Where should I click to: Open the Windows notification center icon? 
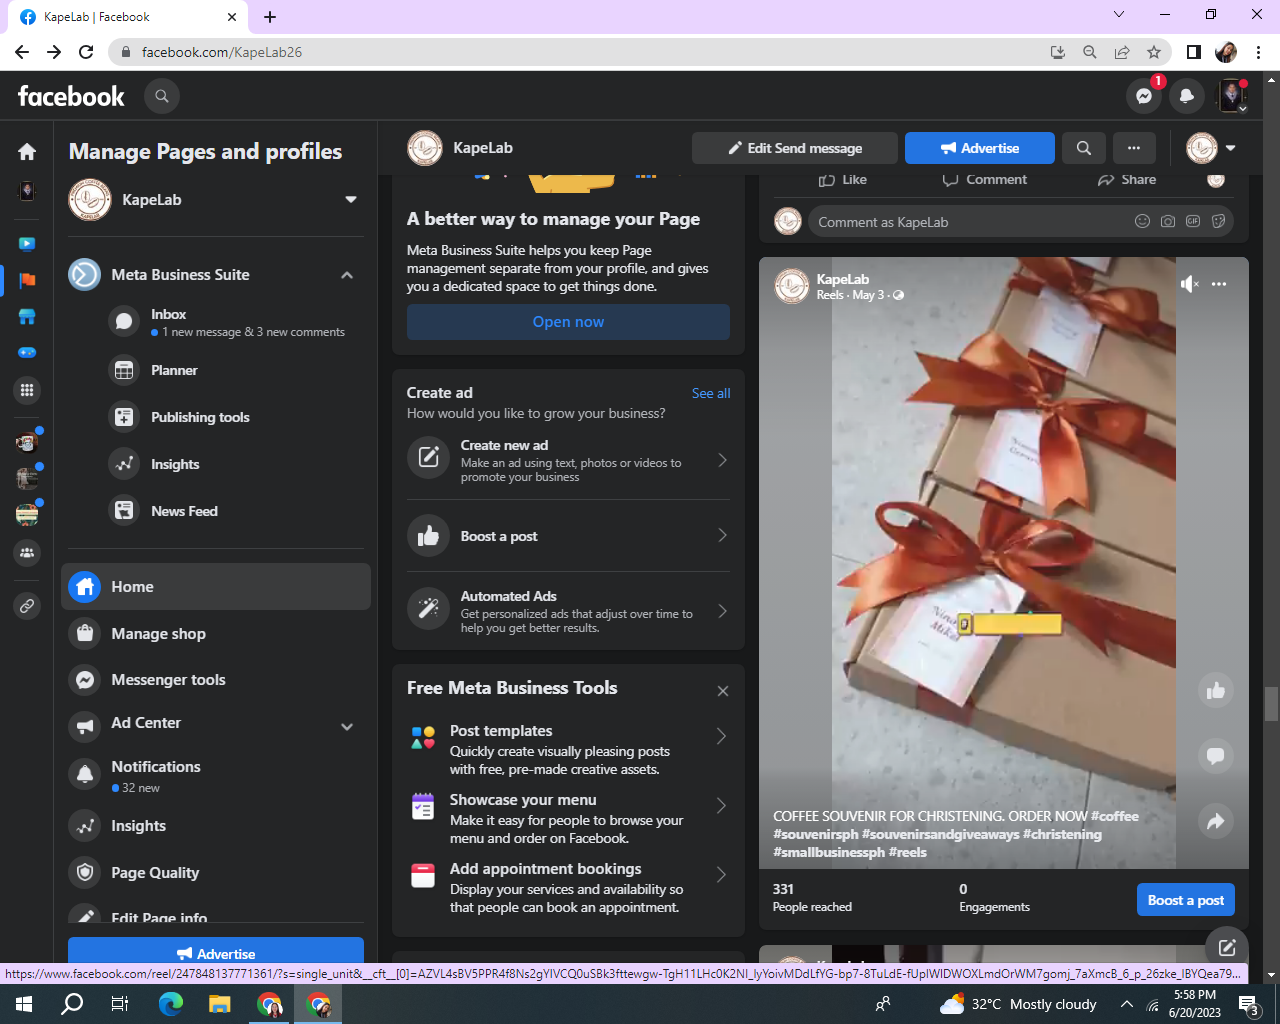1249,1004
